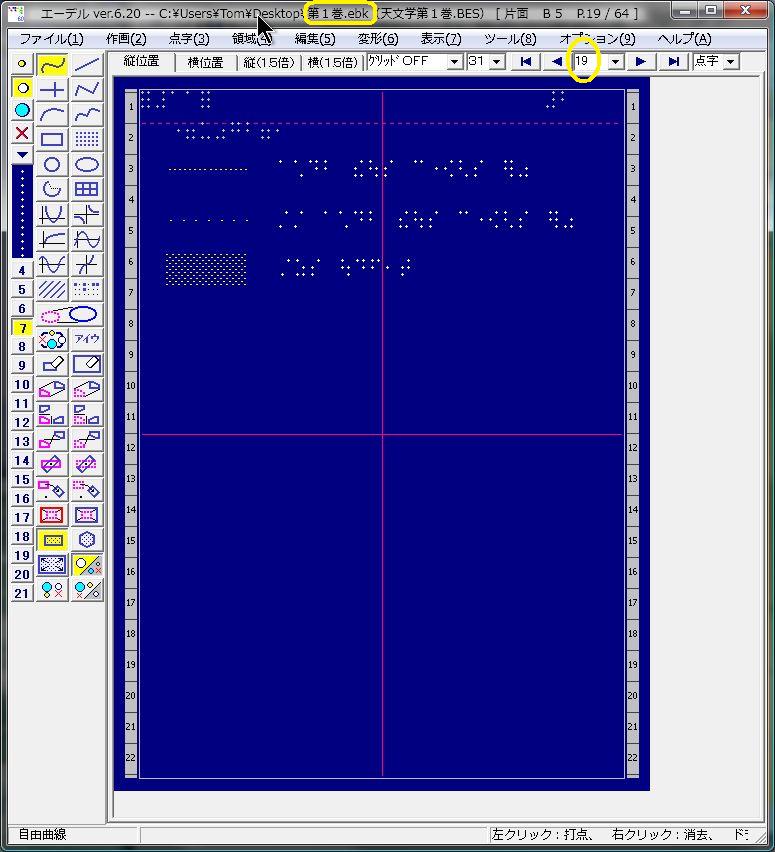Select the freehand curve drawing tool
Viewport: 775px width, 852px height.
click(x=52, y=65)
